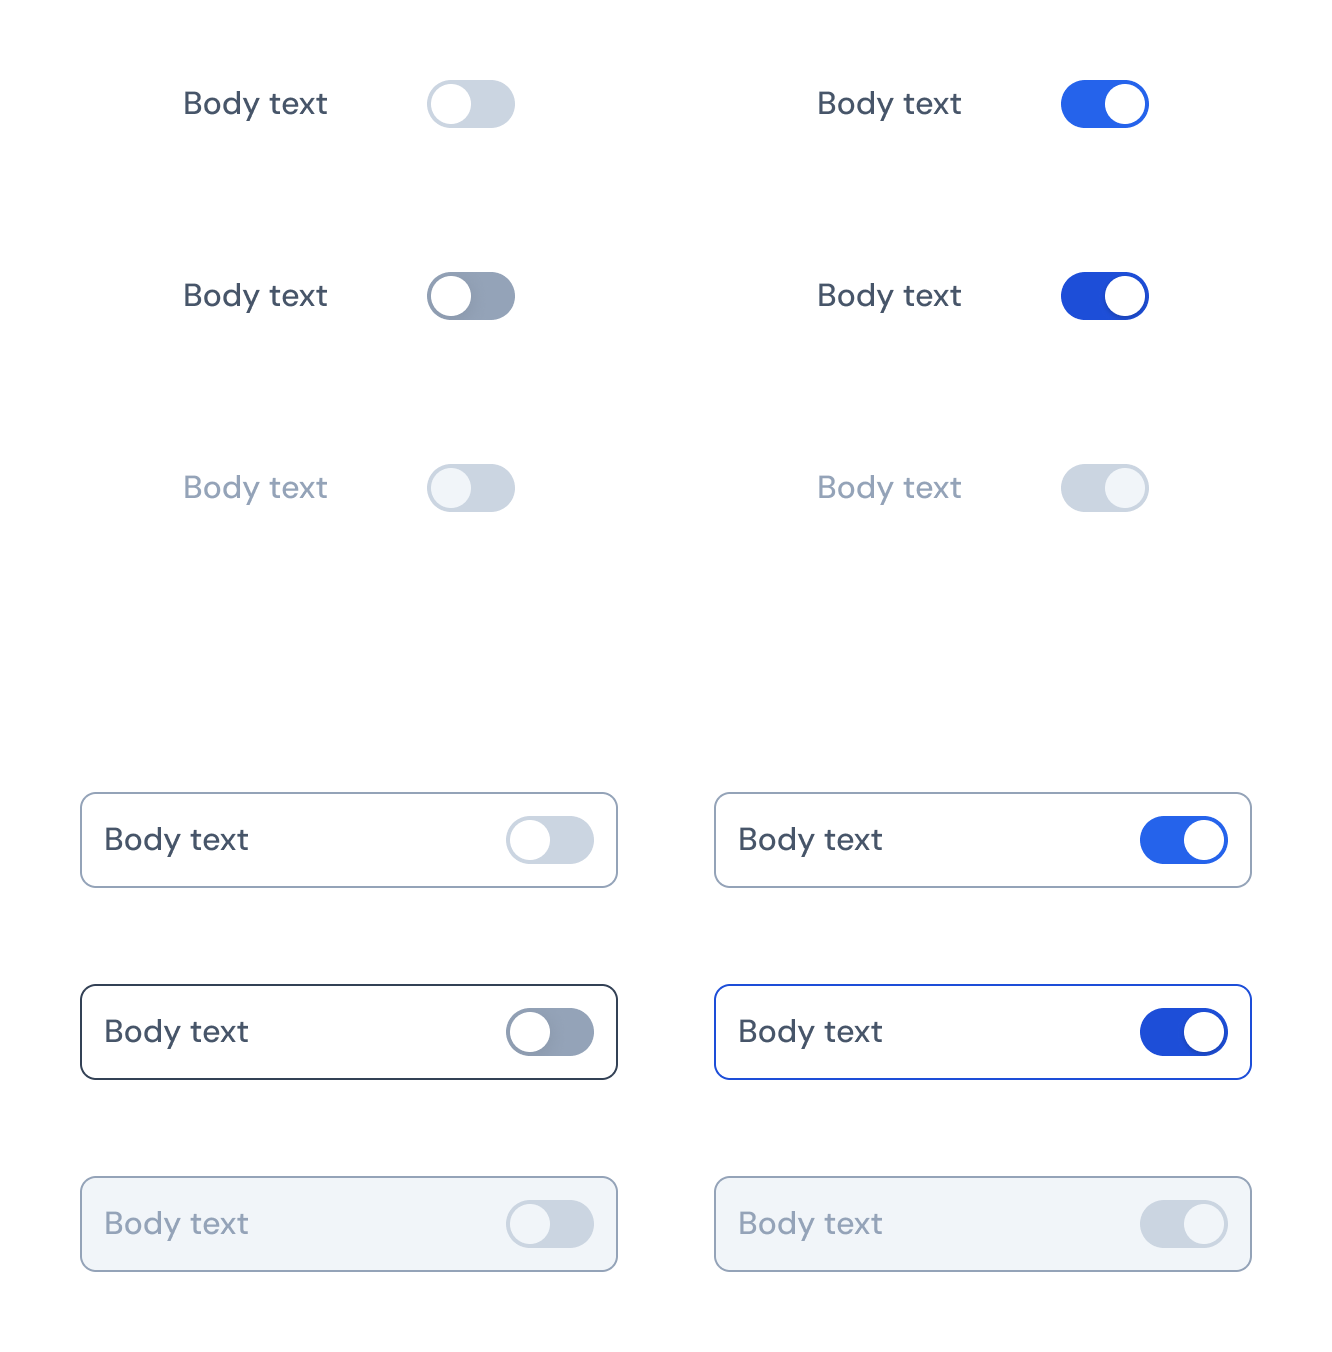Click Body text label beside darker gray borderless toggle
The image size is (1332, 1352).
(x=255, y=296)
